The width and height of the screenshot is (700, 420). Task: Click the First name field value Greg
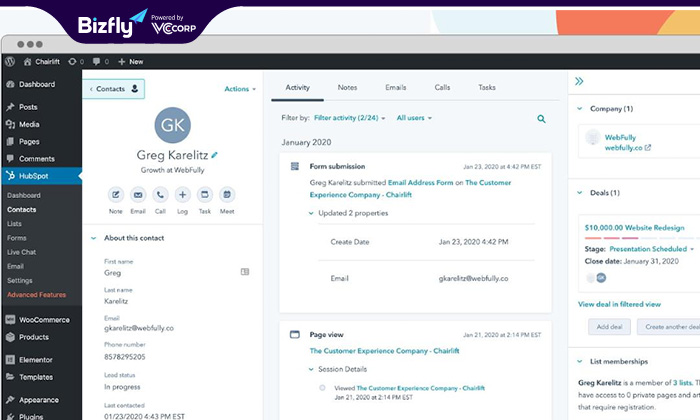click(112, 273)
